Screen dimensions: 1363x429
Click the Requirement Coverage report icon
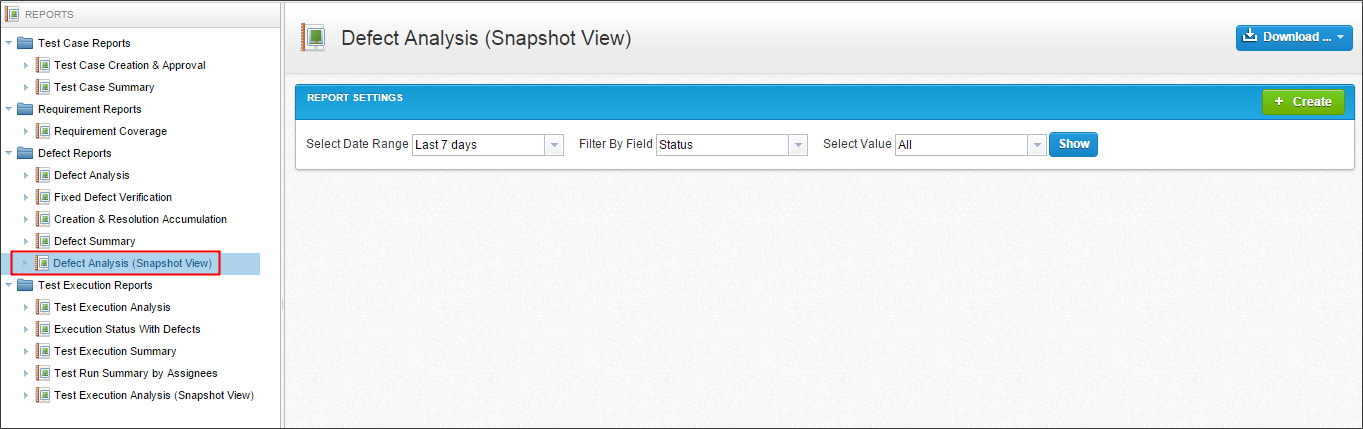click(x=43, y=131)
